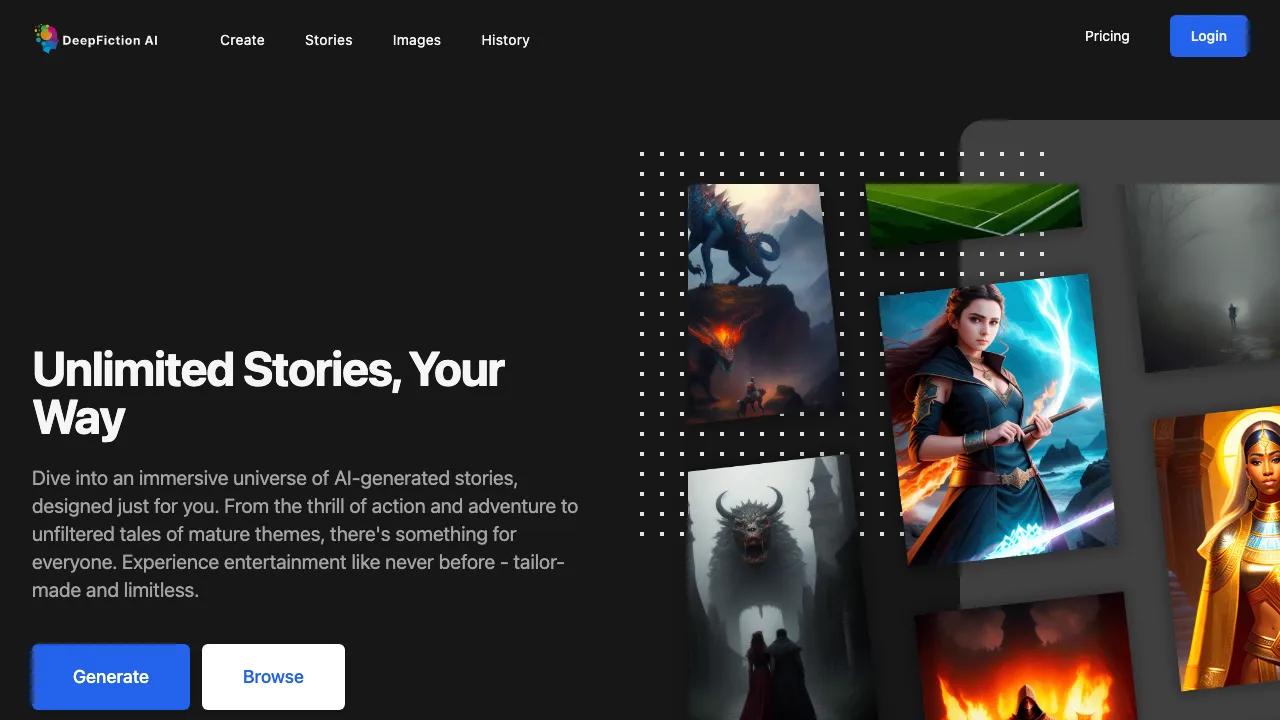View the foggy forest figure image
Viewport: 1280px width, 720px height.
pyautogui.click(x=1202, y=277)
